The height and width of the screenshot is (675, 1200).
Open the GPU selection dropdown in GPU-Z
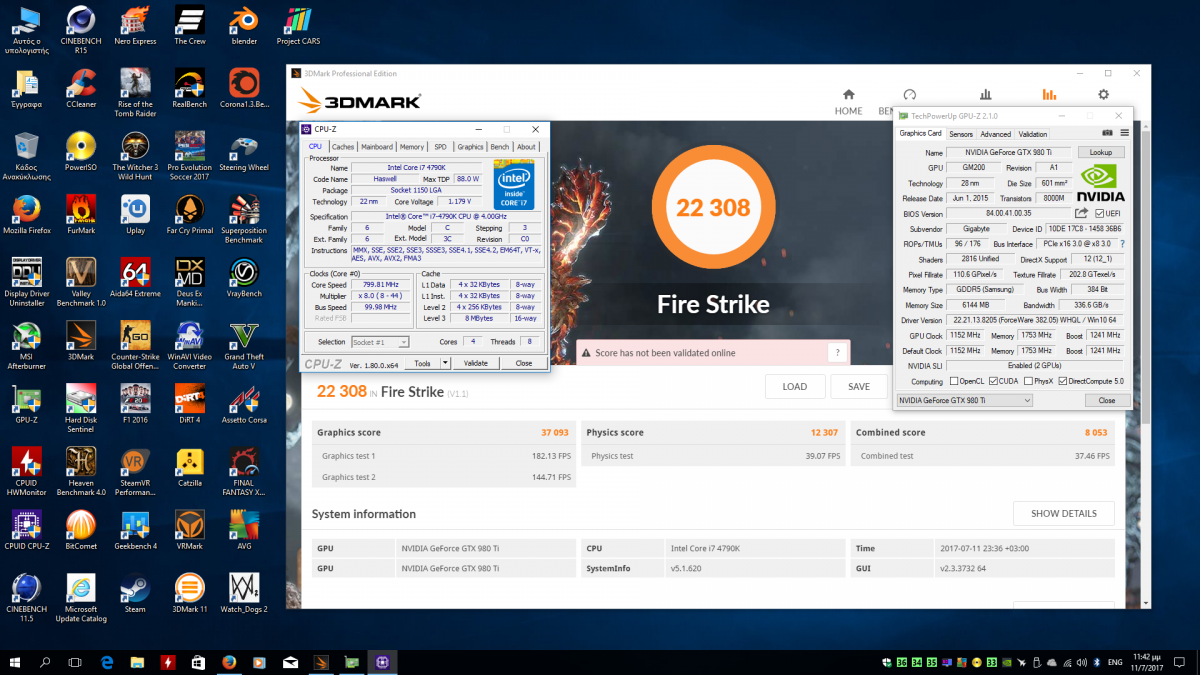click(964, 400)
